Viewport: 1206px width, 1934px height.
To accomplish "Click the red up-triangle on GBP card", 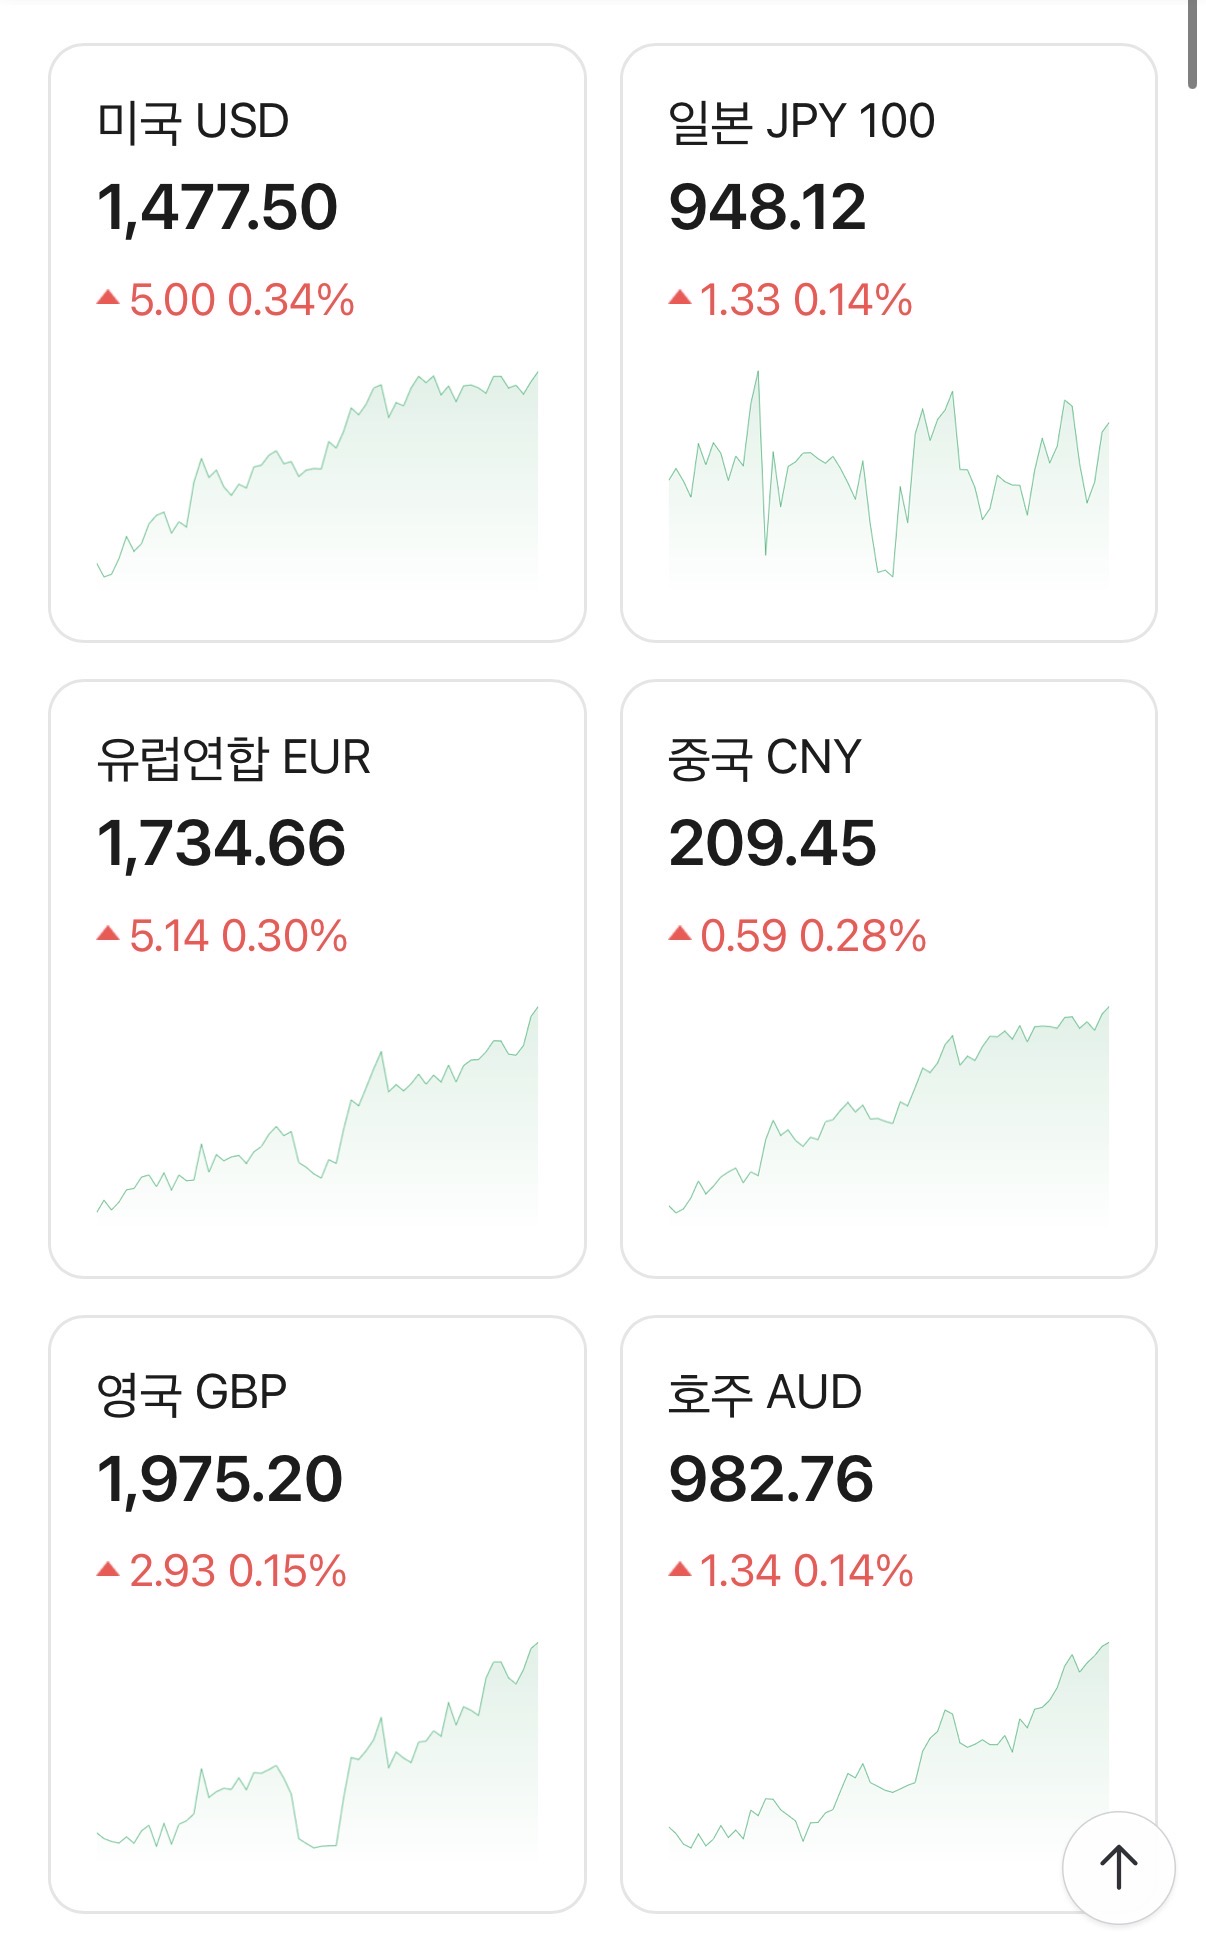I will [x=108, y=1570].
